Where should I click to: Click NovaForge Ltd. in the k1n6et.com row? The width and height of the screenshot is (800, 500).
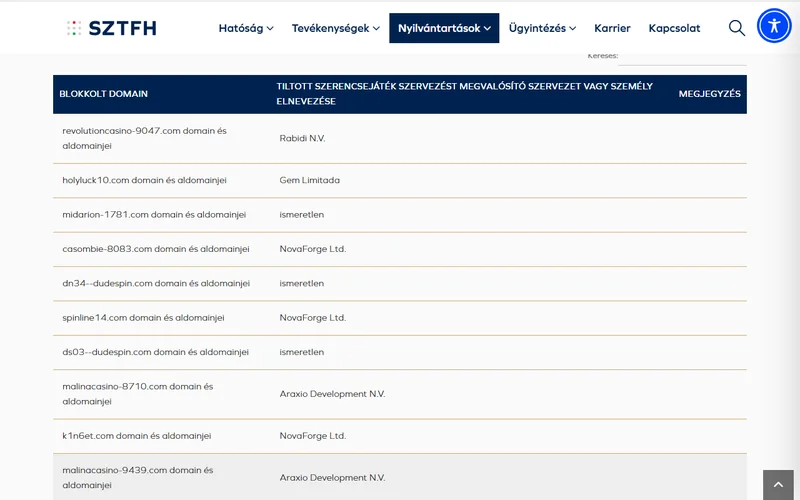(313, 436)
